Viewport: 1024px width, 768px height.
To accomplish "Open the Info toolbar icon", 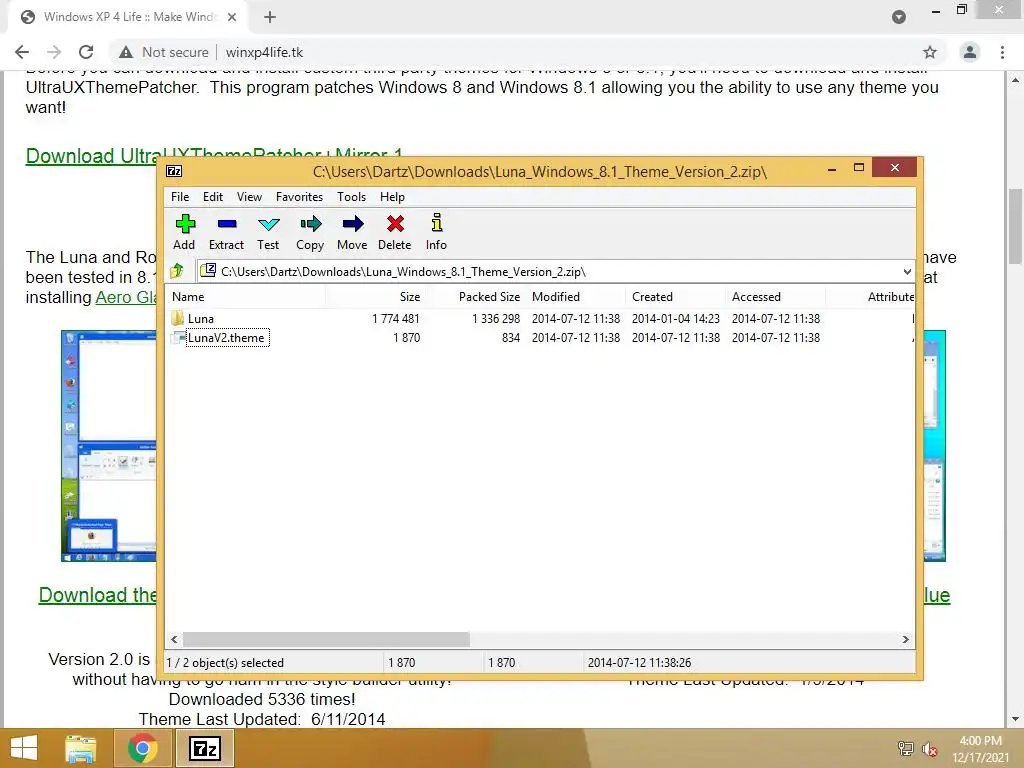I will tap(437, 223).
